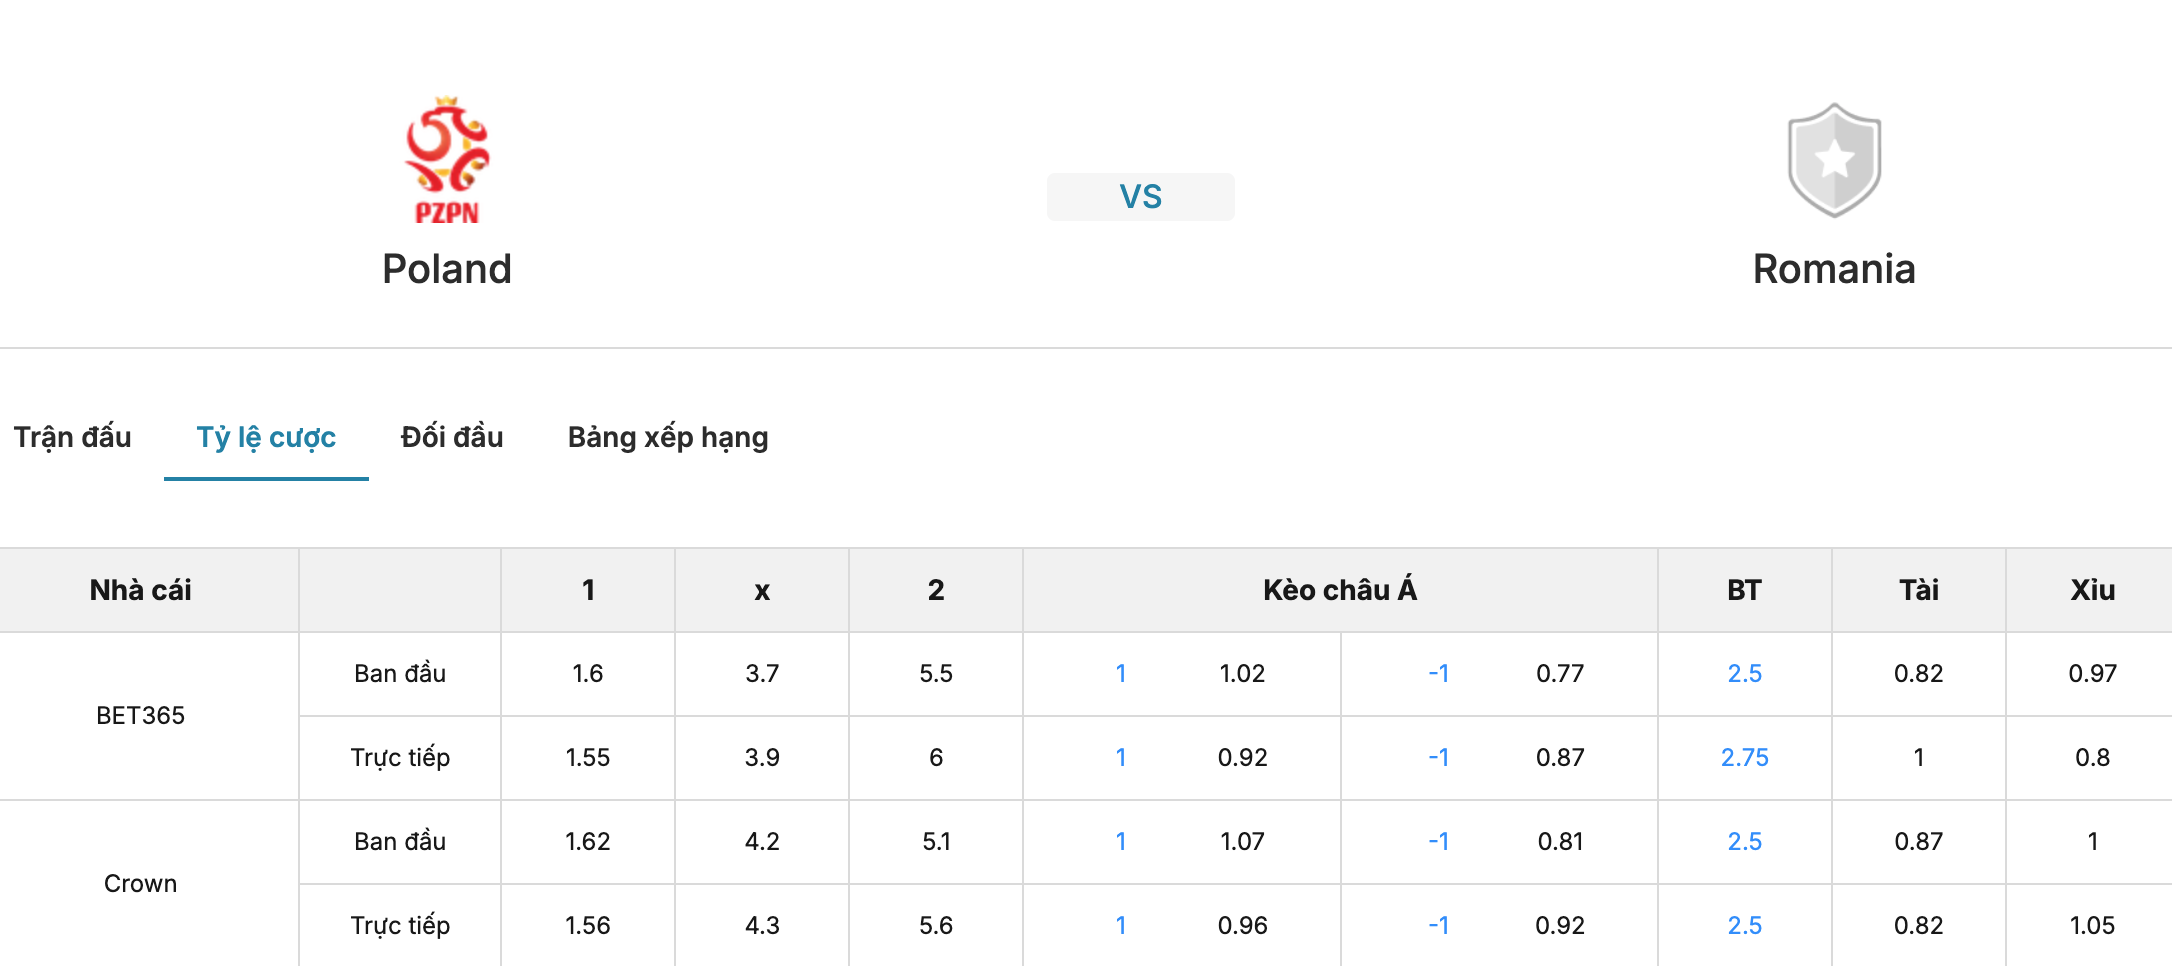This screenshot has width=2172, height=966.
Task: Click Crown Trực tiếp draw odds 4.3
Action: 762,925
